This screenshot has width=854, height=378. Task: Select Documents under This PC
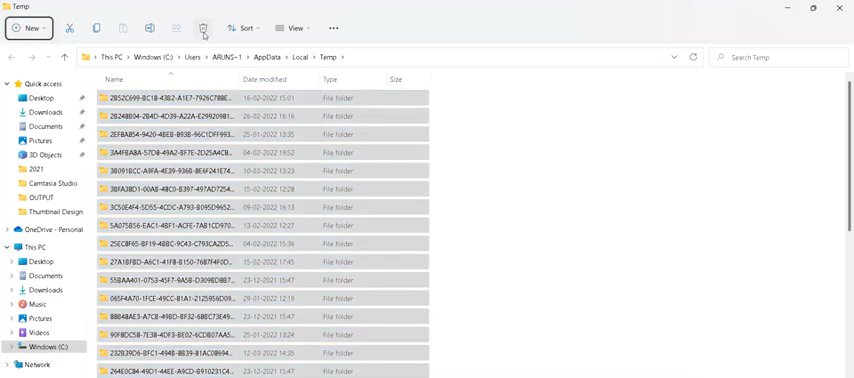(x=46, y=276)
